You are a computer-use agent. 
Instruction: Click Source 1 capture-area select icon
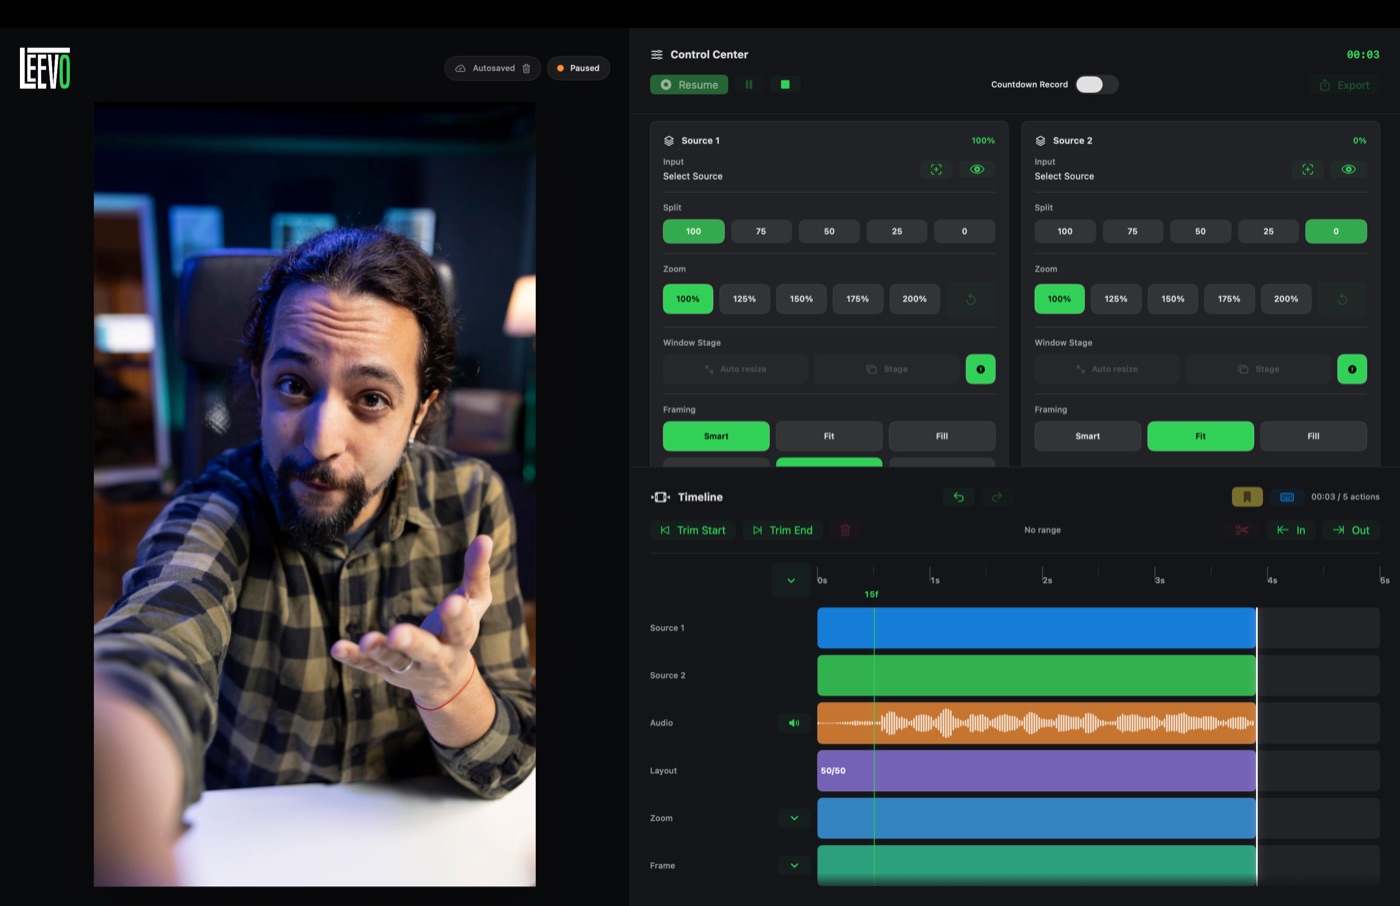point(936,169)
